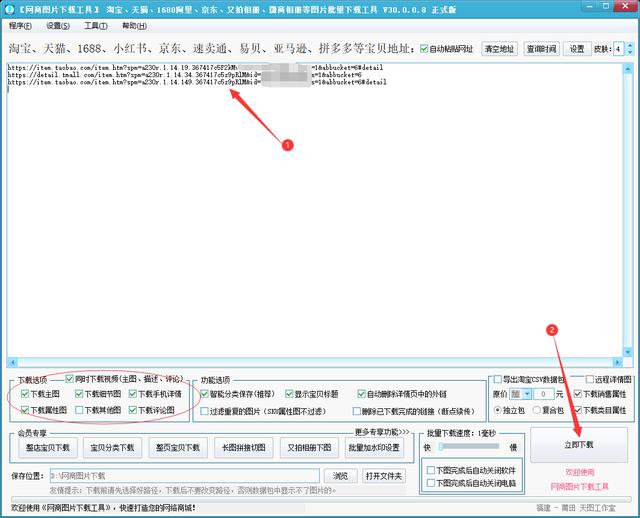Click the third URL line containing 1.14.149
The image size is (640, 518).
tap(197, 82)
